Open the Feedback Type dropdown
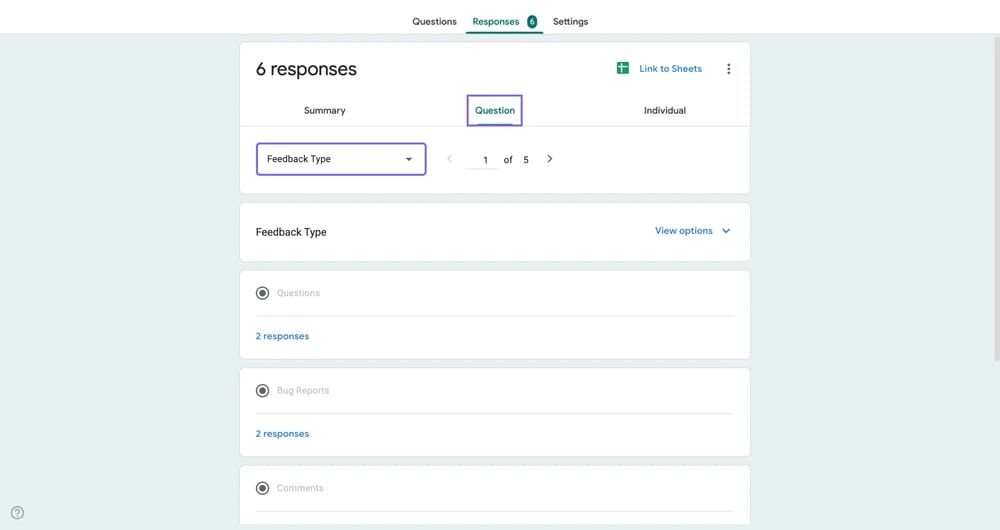Screen dimensions: 1000x530 [341, 159]
